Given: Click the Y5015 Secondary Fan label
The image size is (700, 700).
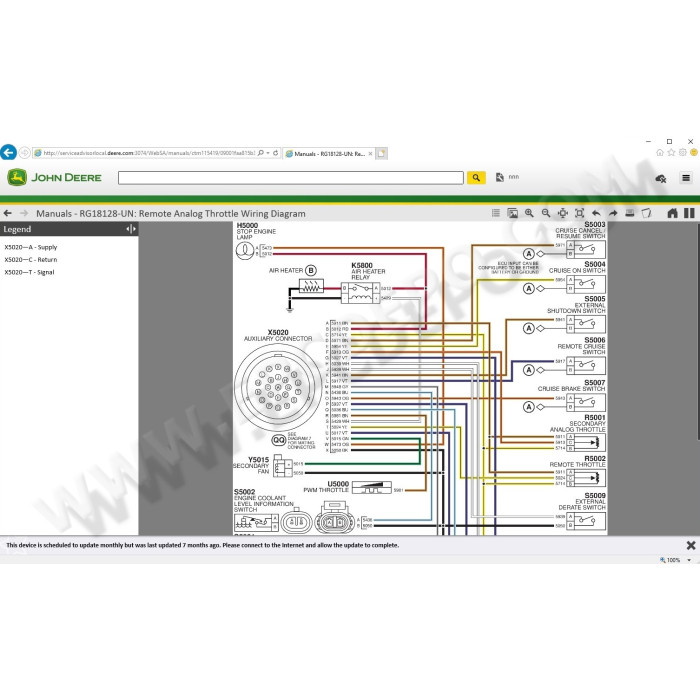Looking at the screenshot, I should coord(251,465).
